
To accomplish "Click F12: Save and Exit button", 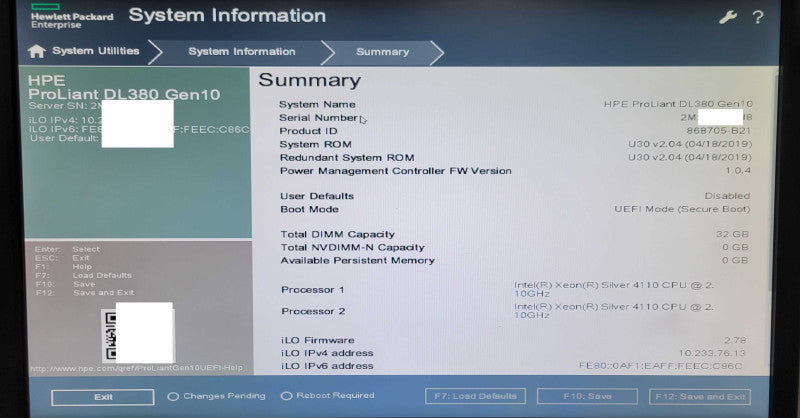I will click(700, 397).
